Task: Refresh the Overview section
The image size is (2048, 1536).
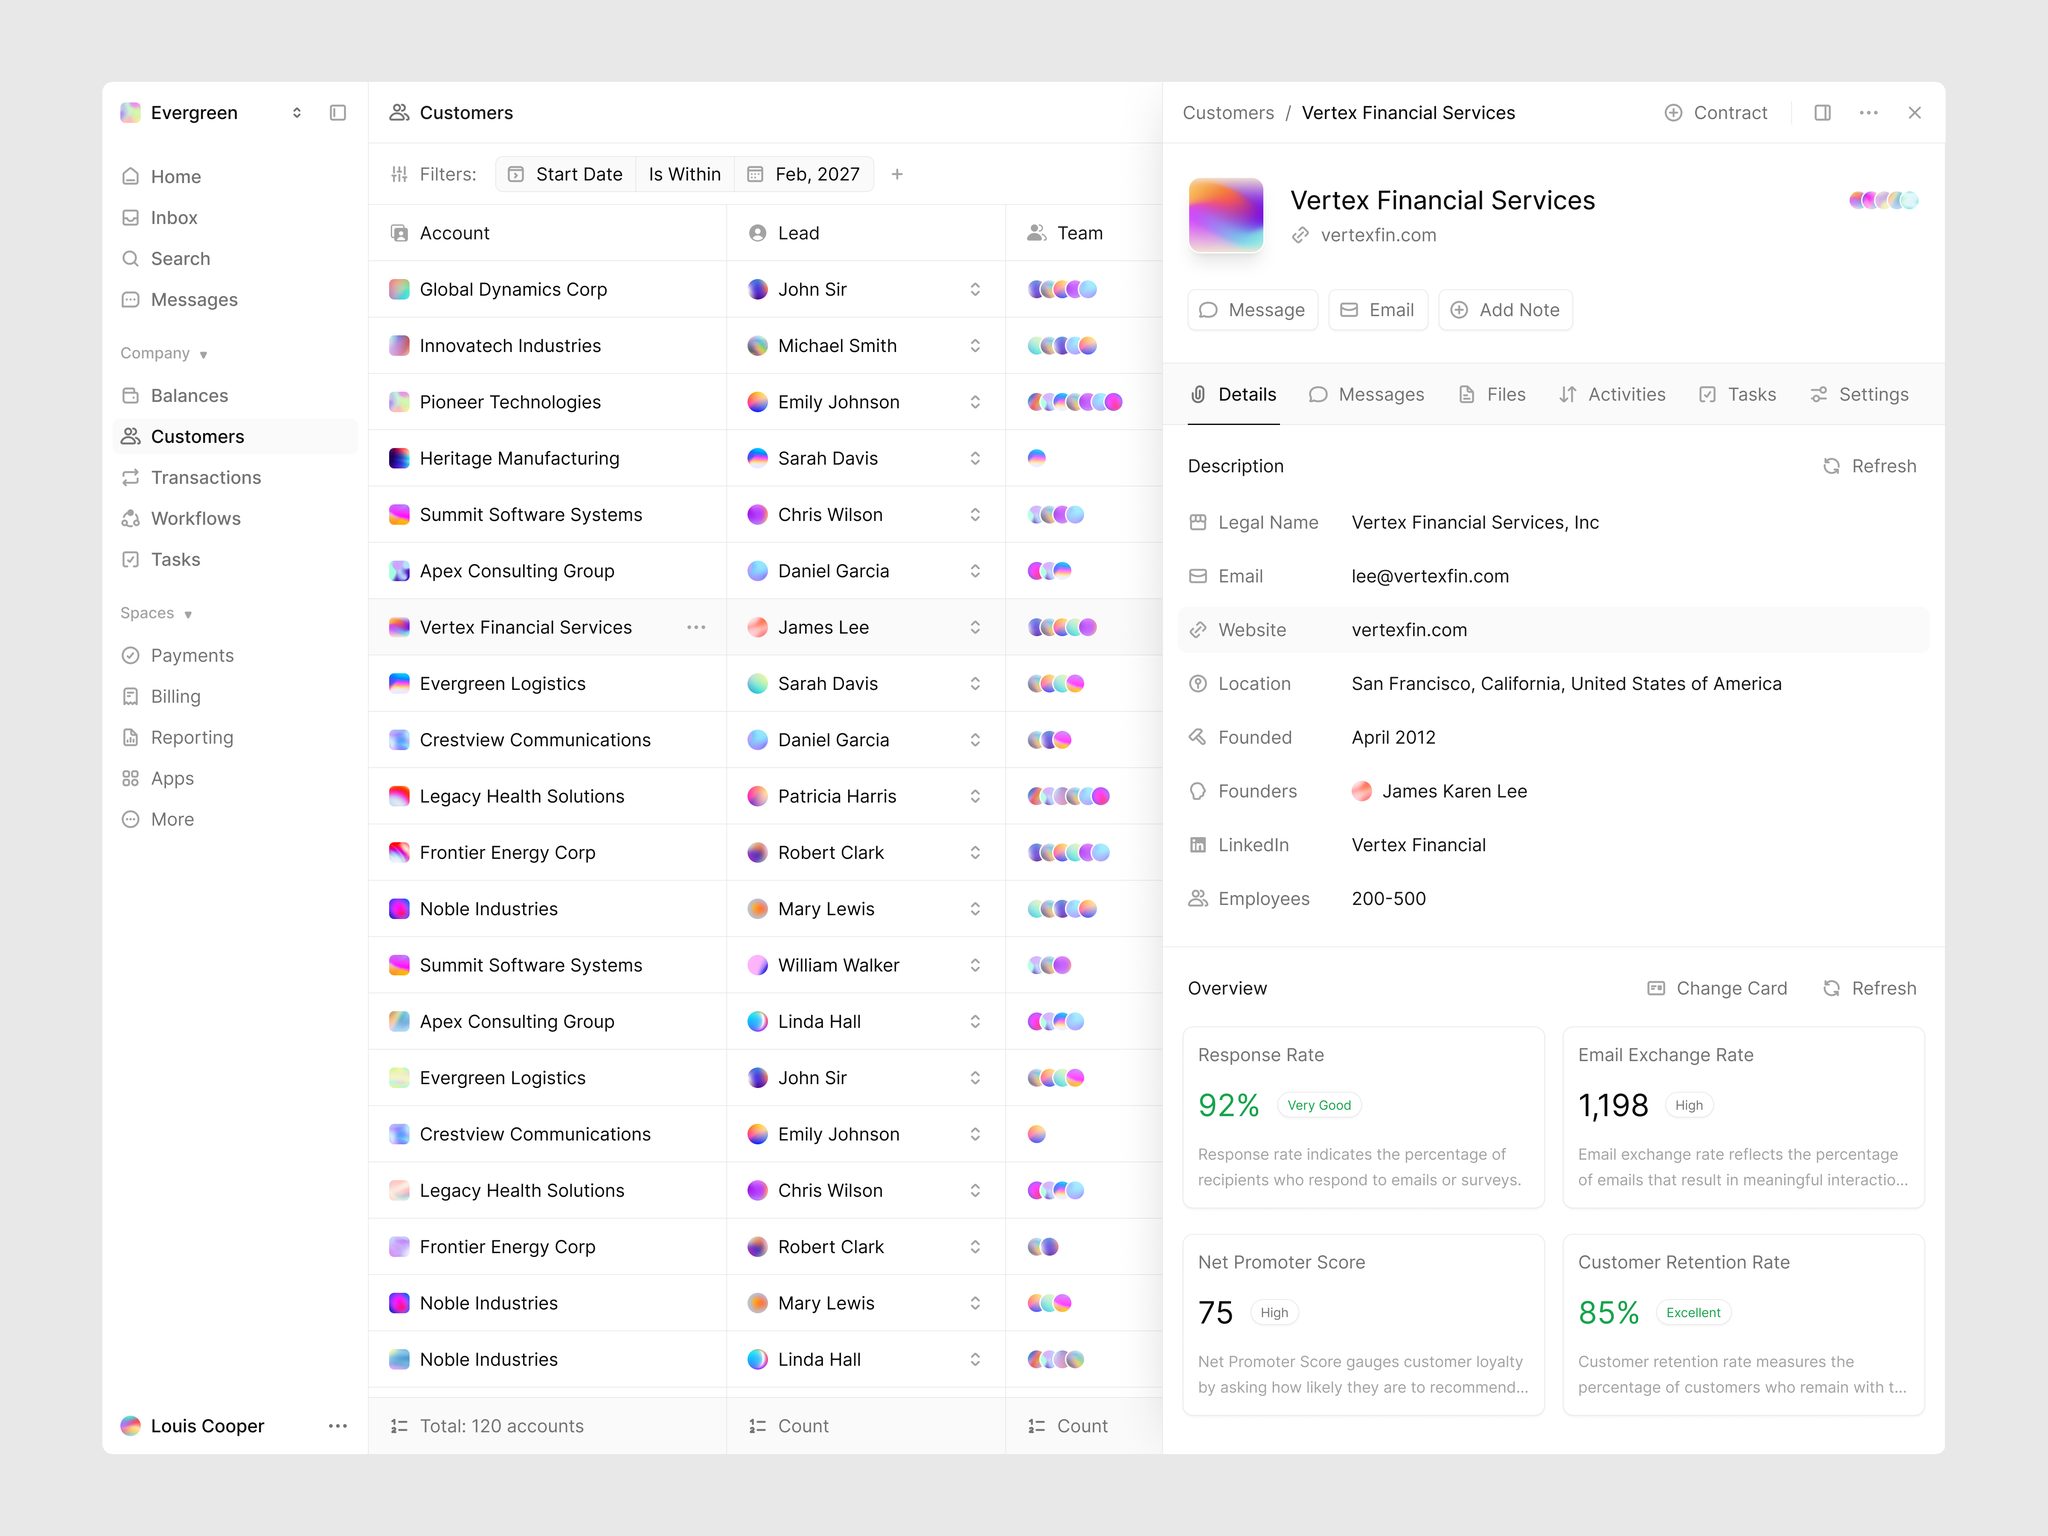Action: [x=1870, y=989]
